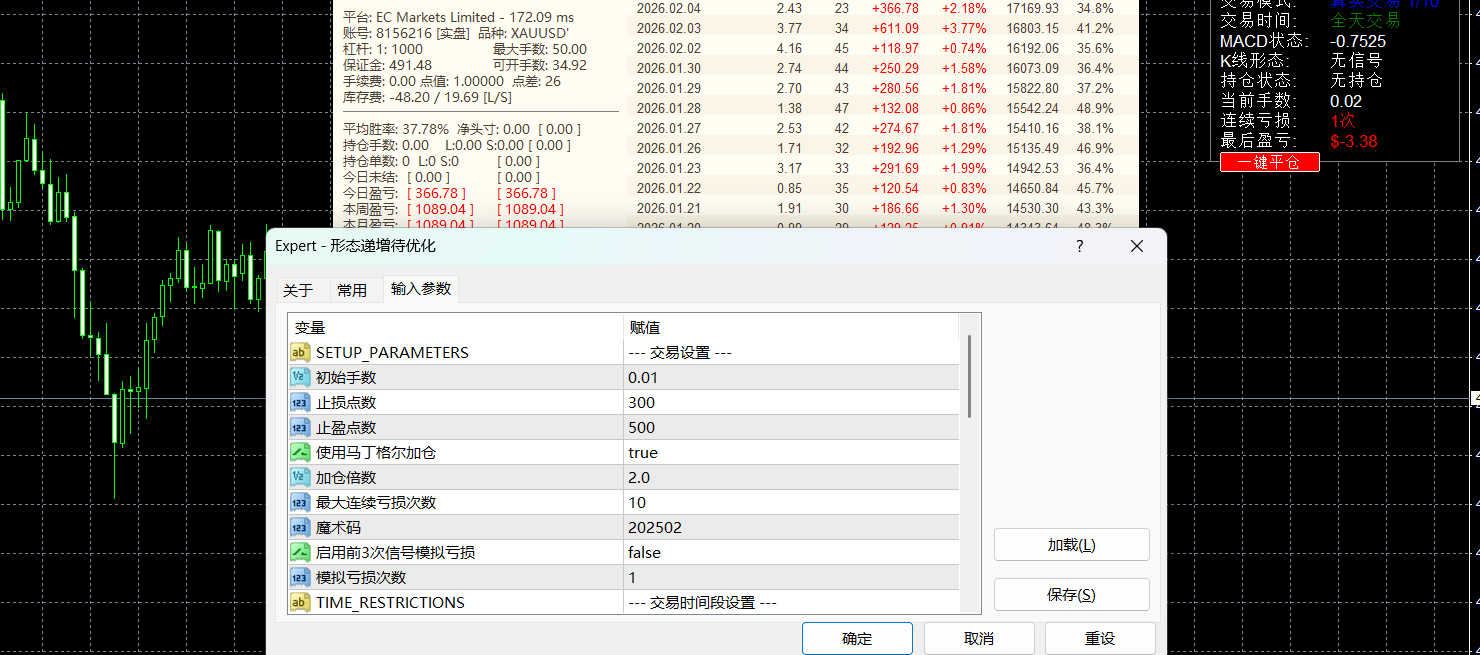
Task: Click the 保存(S) button
Action: pos(1072,595)
